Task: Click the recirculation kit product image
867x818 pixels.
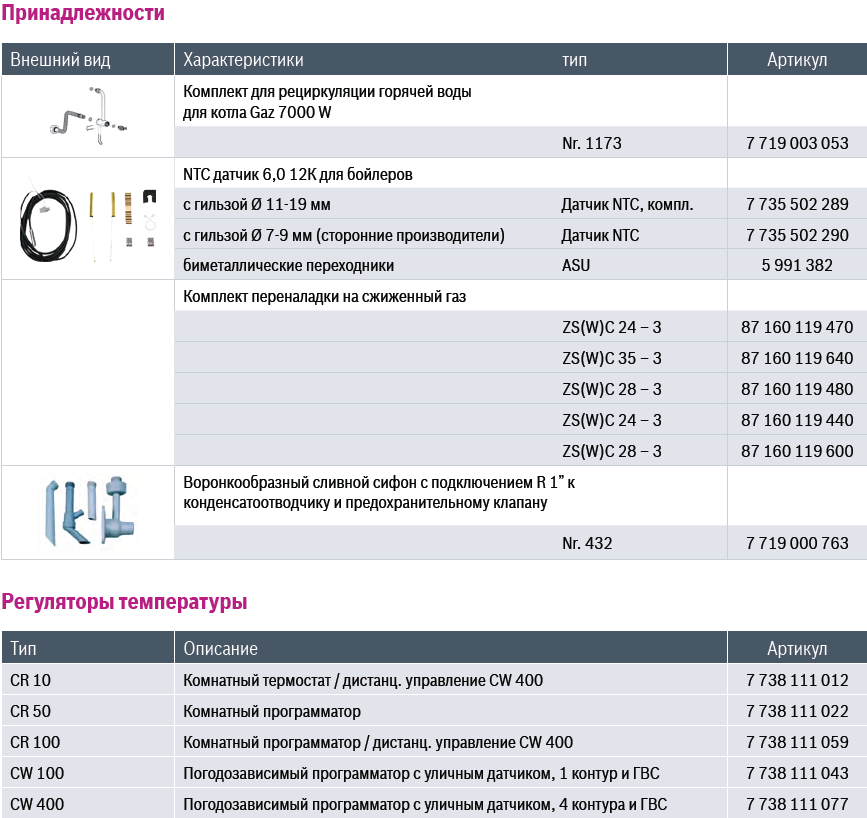Action: (88, 116)
